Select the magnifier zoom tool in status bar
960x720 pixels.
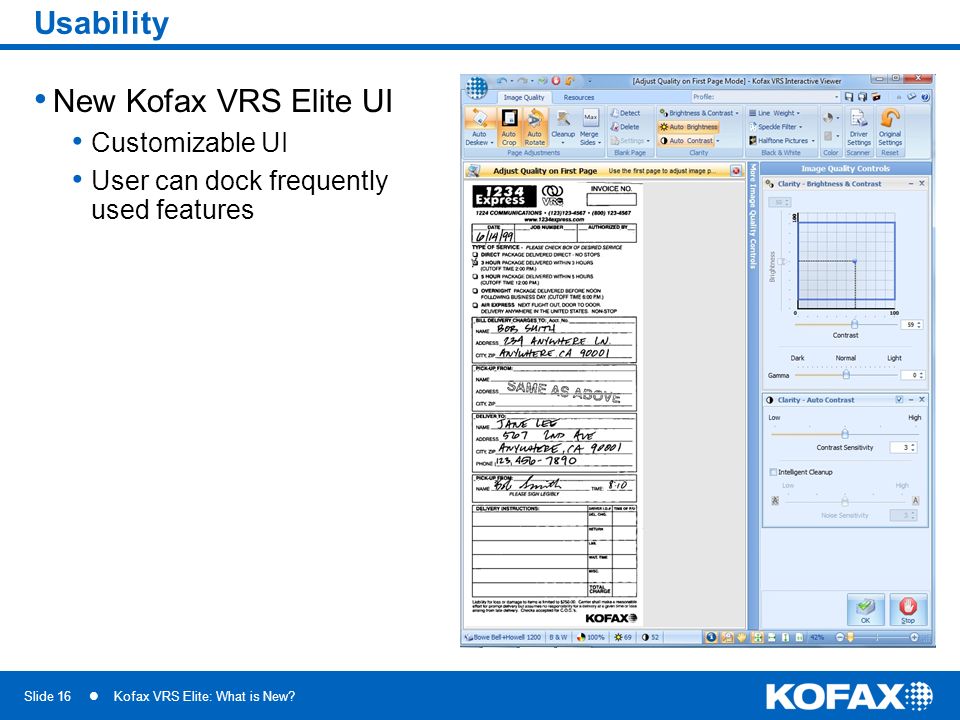727,637
